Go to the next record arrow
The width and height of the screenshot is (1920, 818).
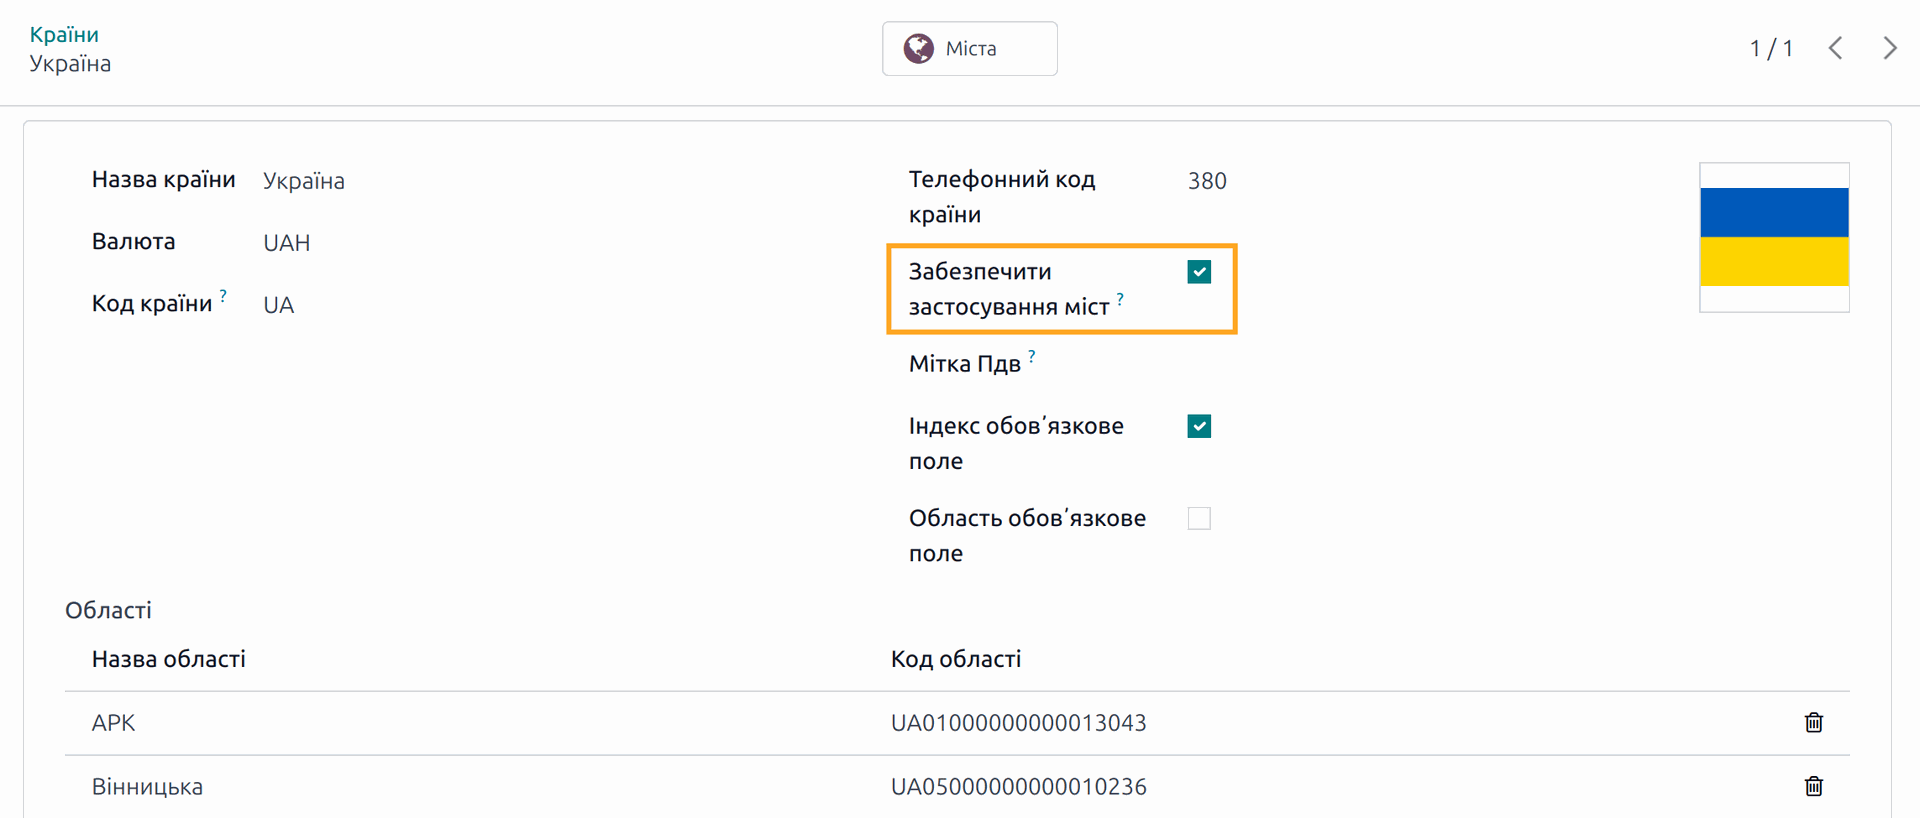click(x=1889, y=48)
